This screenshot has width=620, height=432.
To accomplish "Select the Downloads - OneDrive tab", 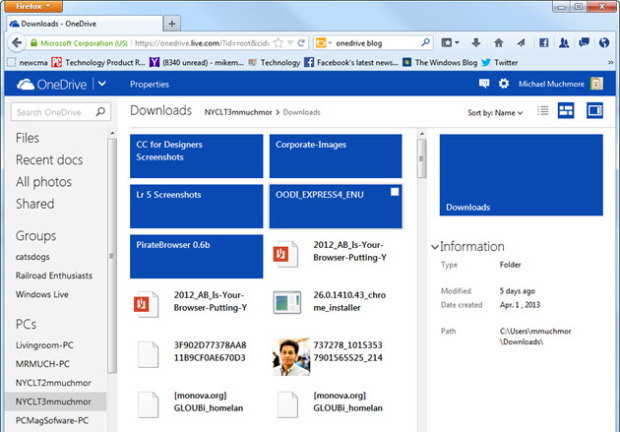I will pos(84,24).
